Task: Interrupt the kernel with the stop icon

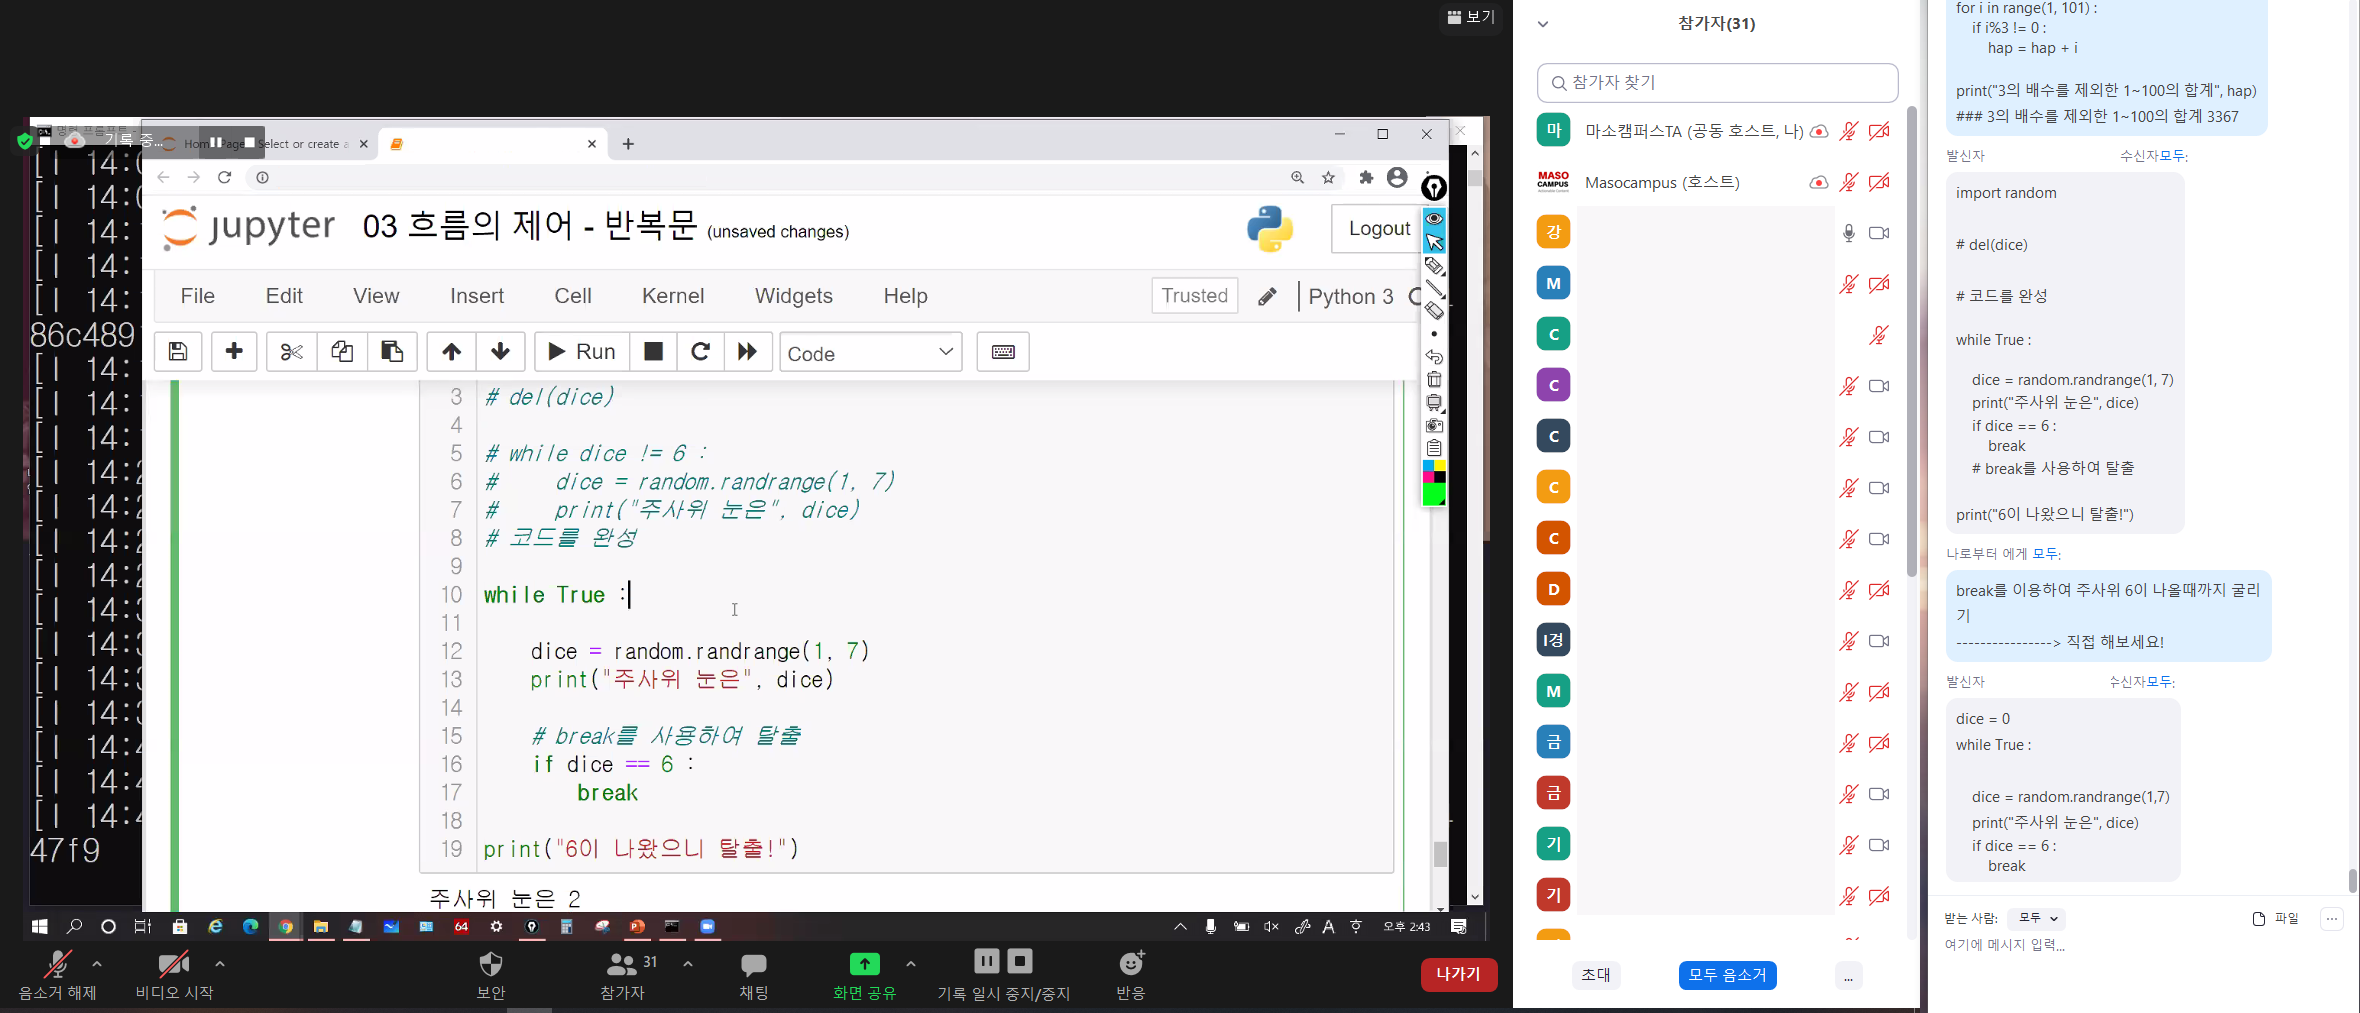Action: [x=653, y=352]
